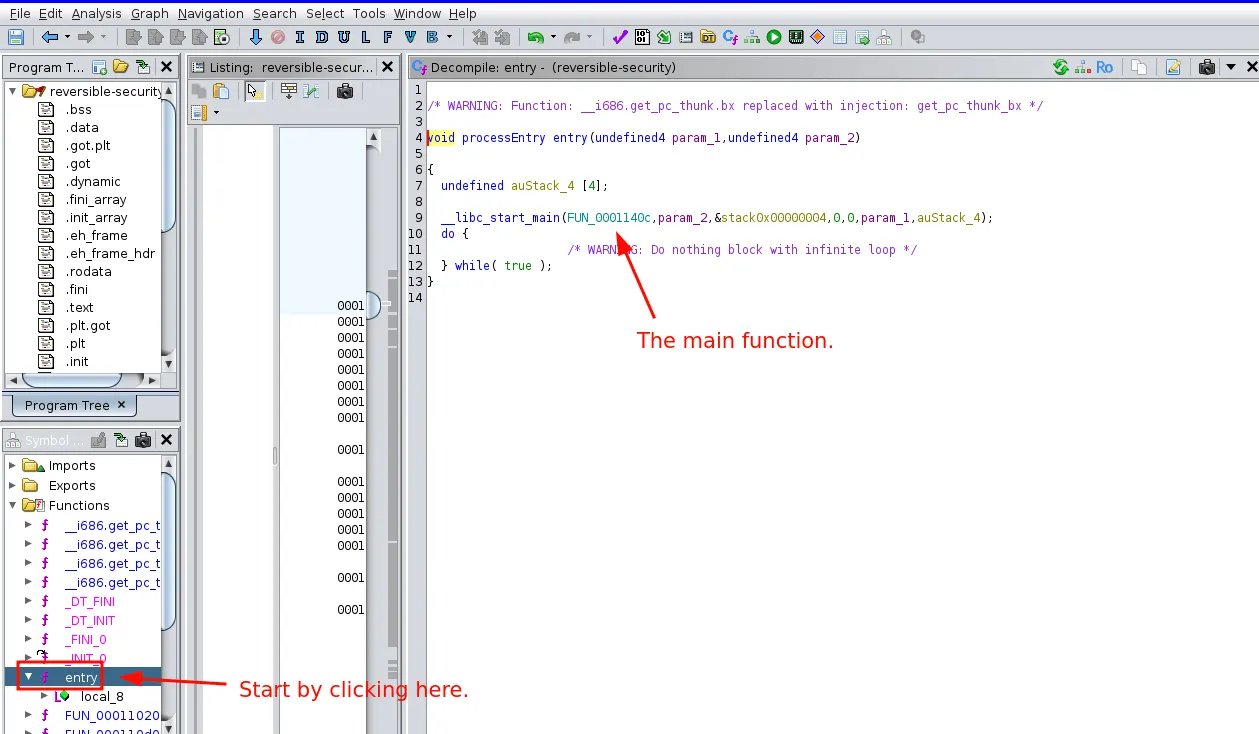The image size is (1259, 734).
Task: Click the blue down arrow navigation icon
Action: pyautogui.click(x=255, y=37)
